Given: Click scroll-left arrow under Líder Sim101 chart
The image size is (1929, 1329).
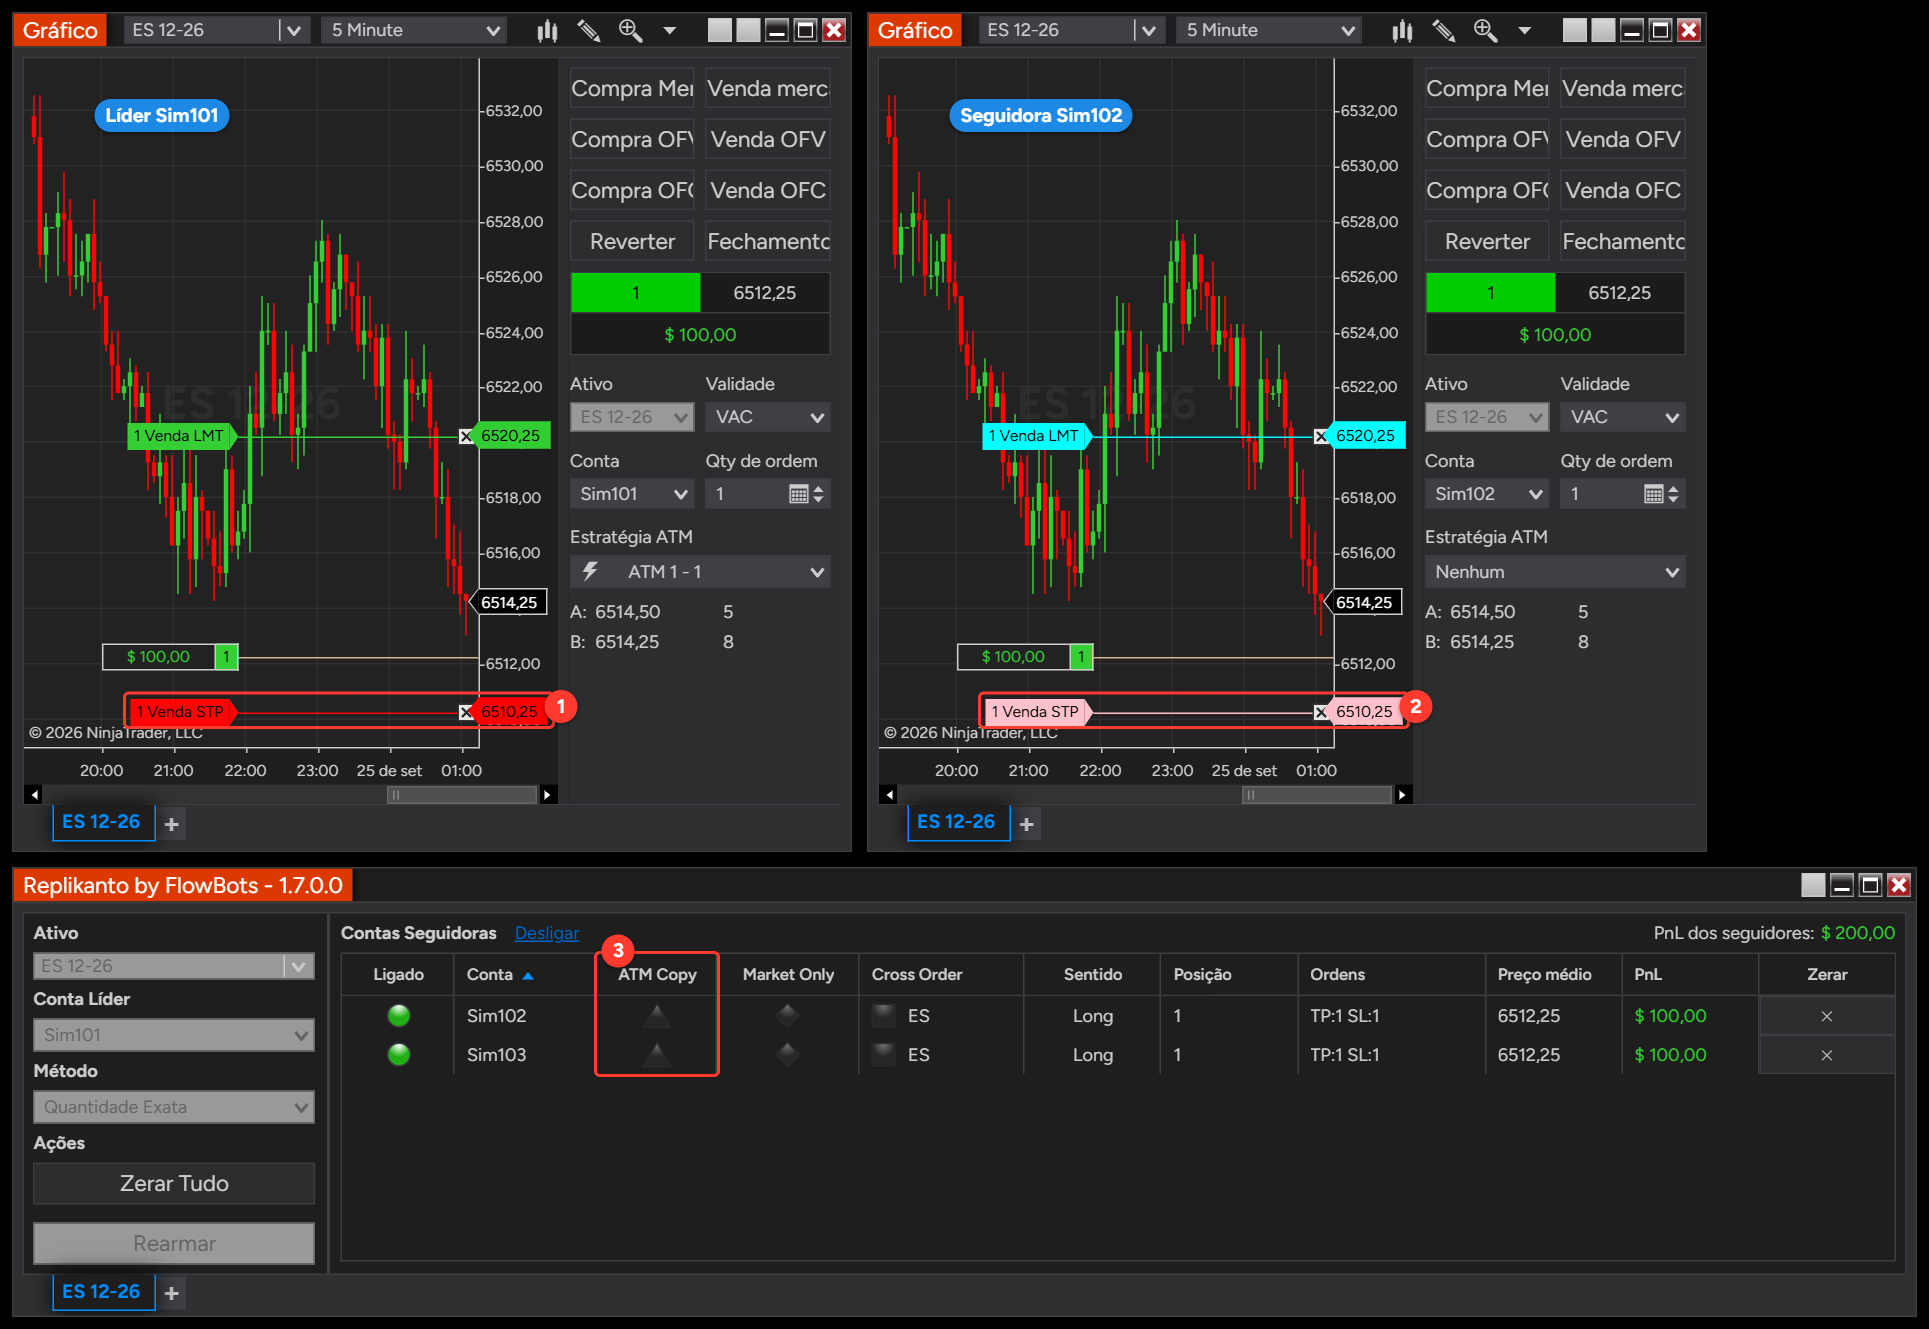Looking at the screenshot, I should tap(34, 795).
